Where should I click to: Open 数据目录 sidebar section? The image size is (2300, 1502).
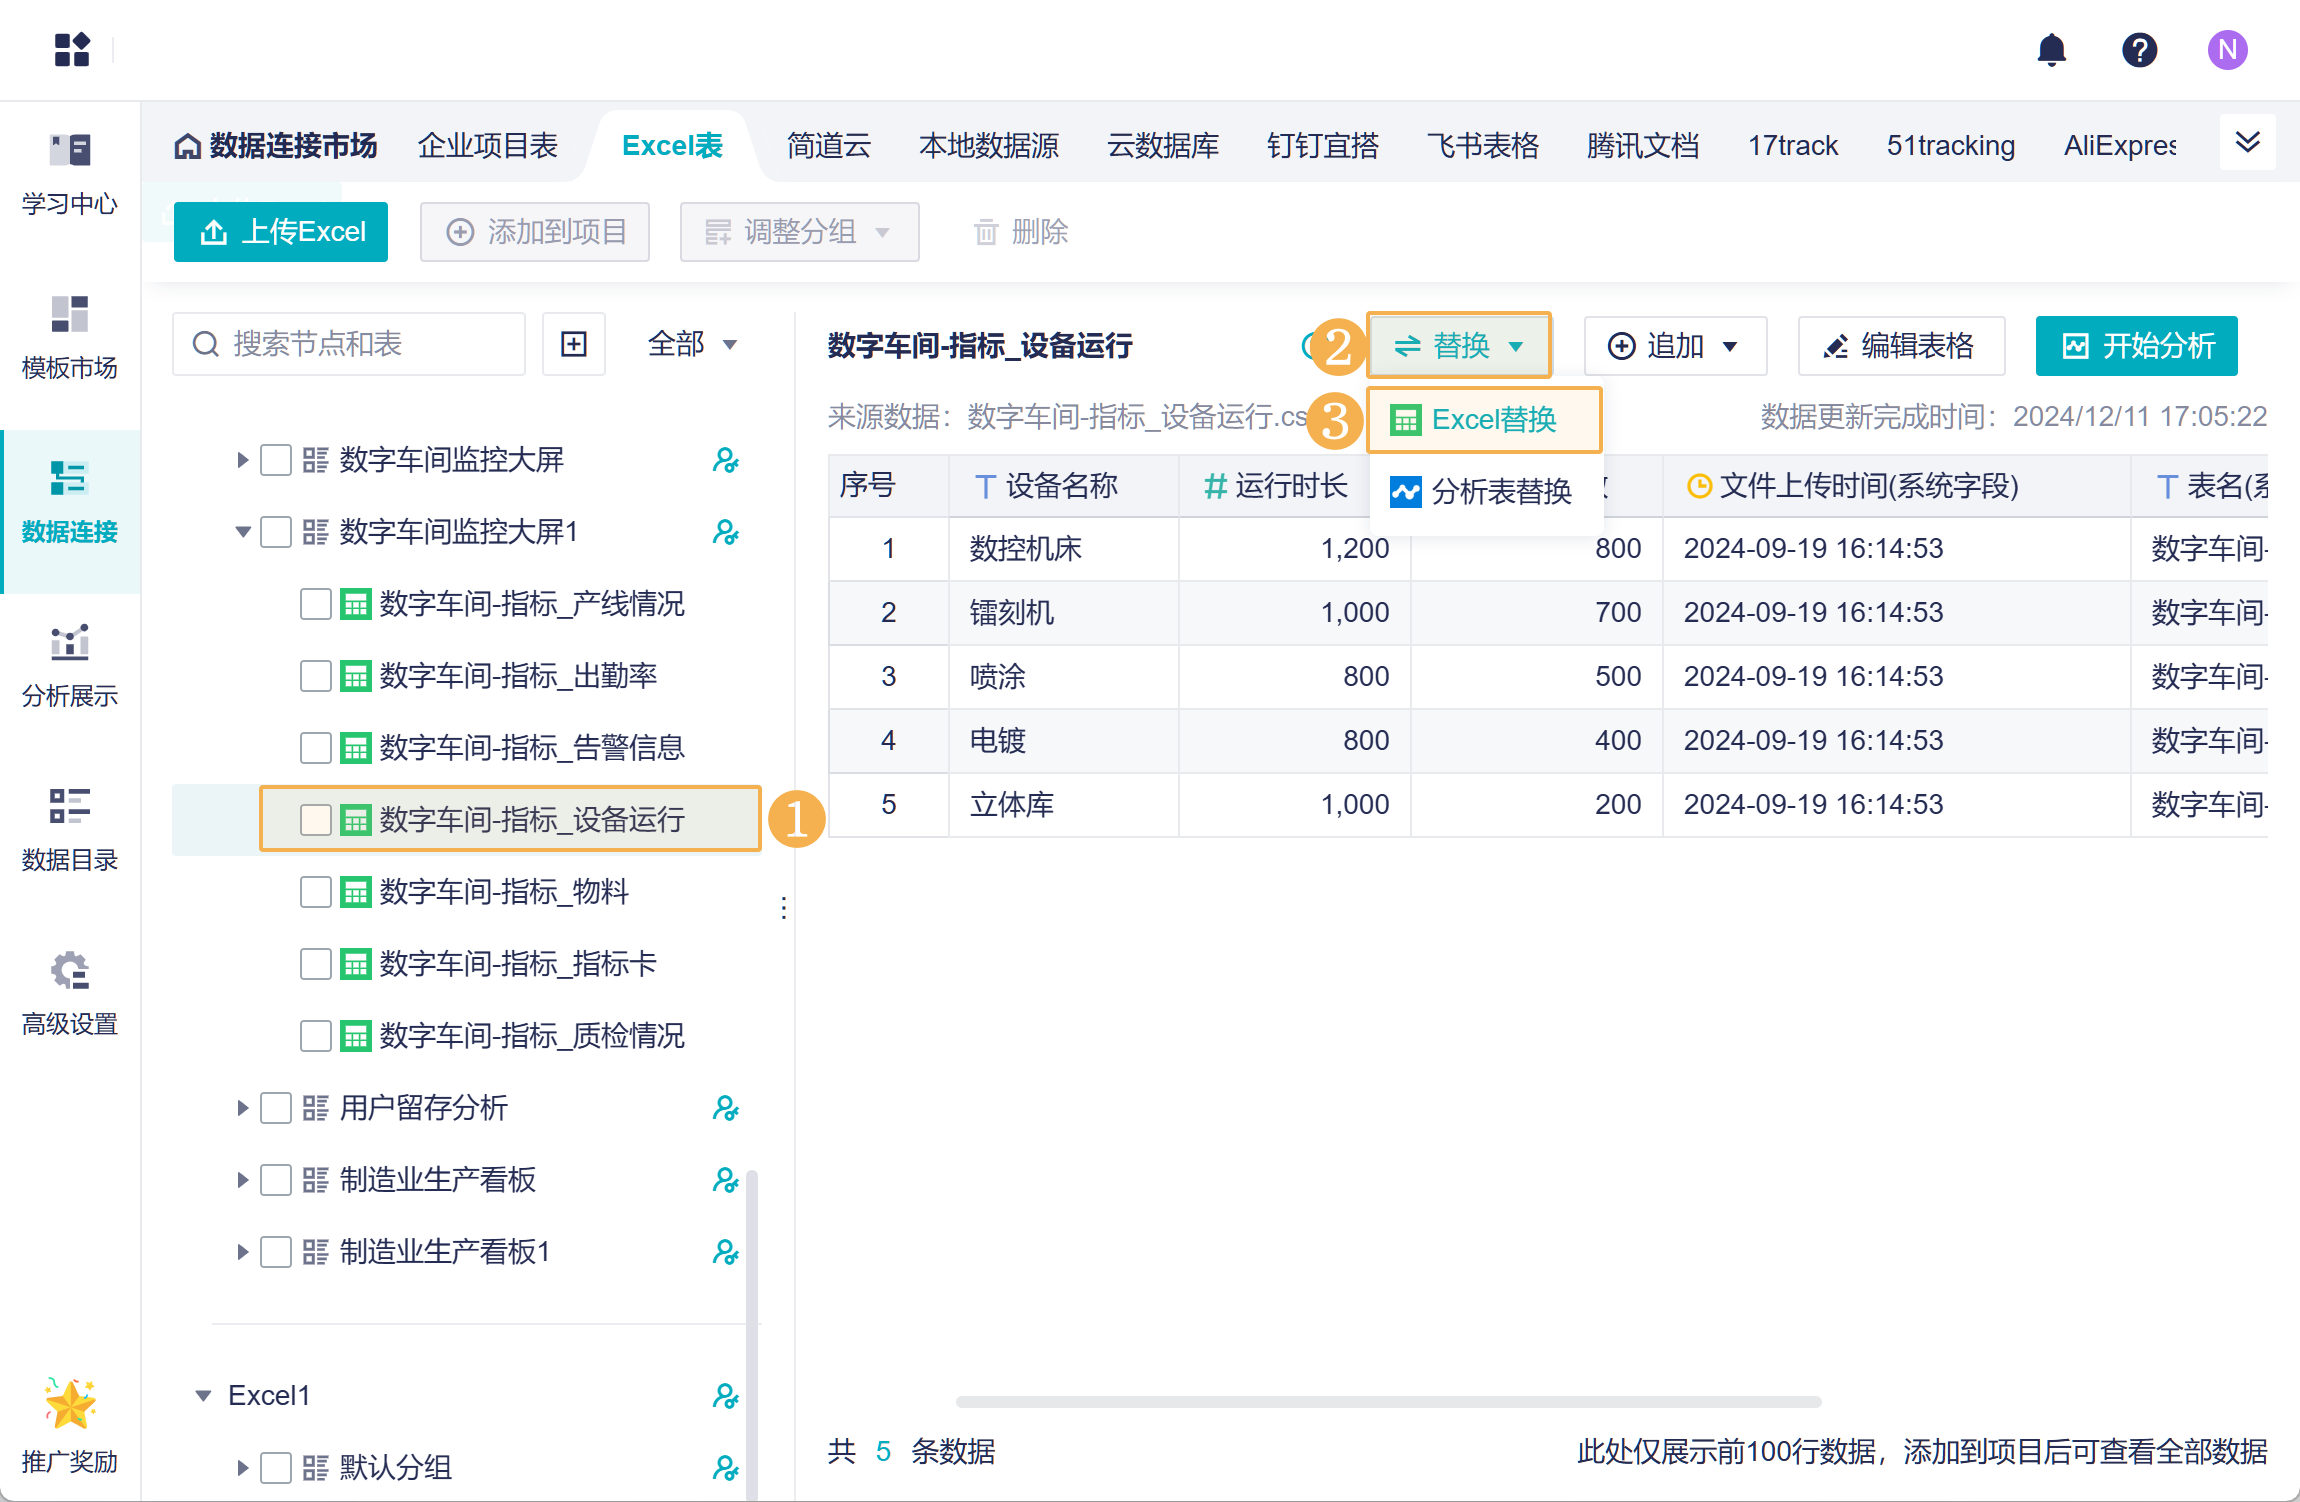[x=70, y=829]
